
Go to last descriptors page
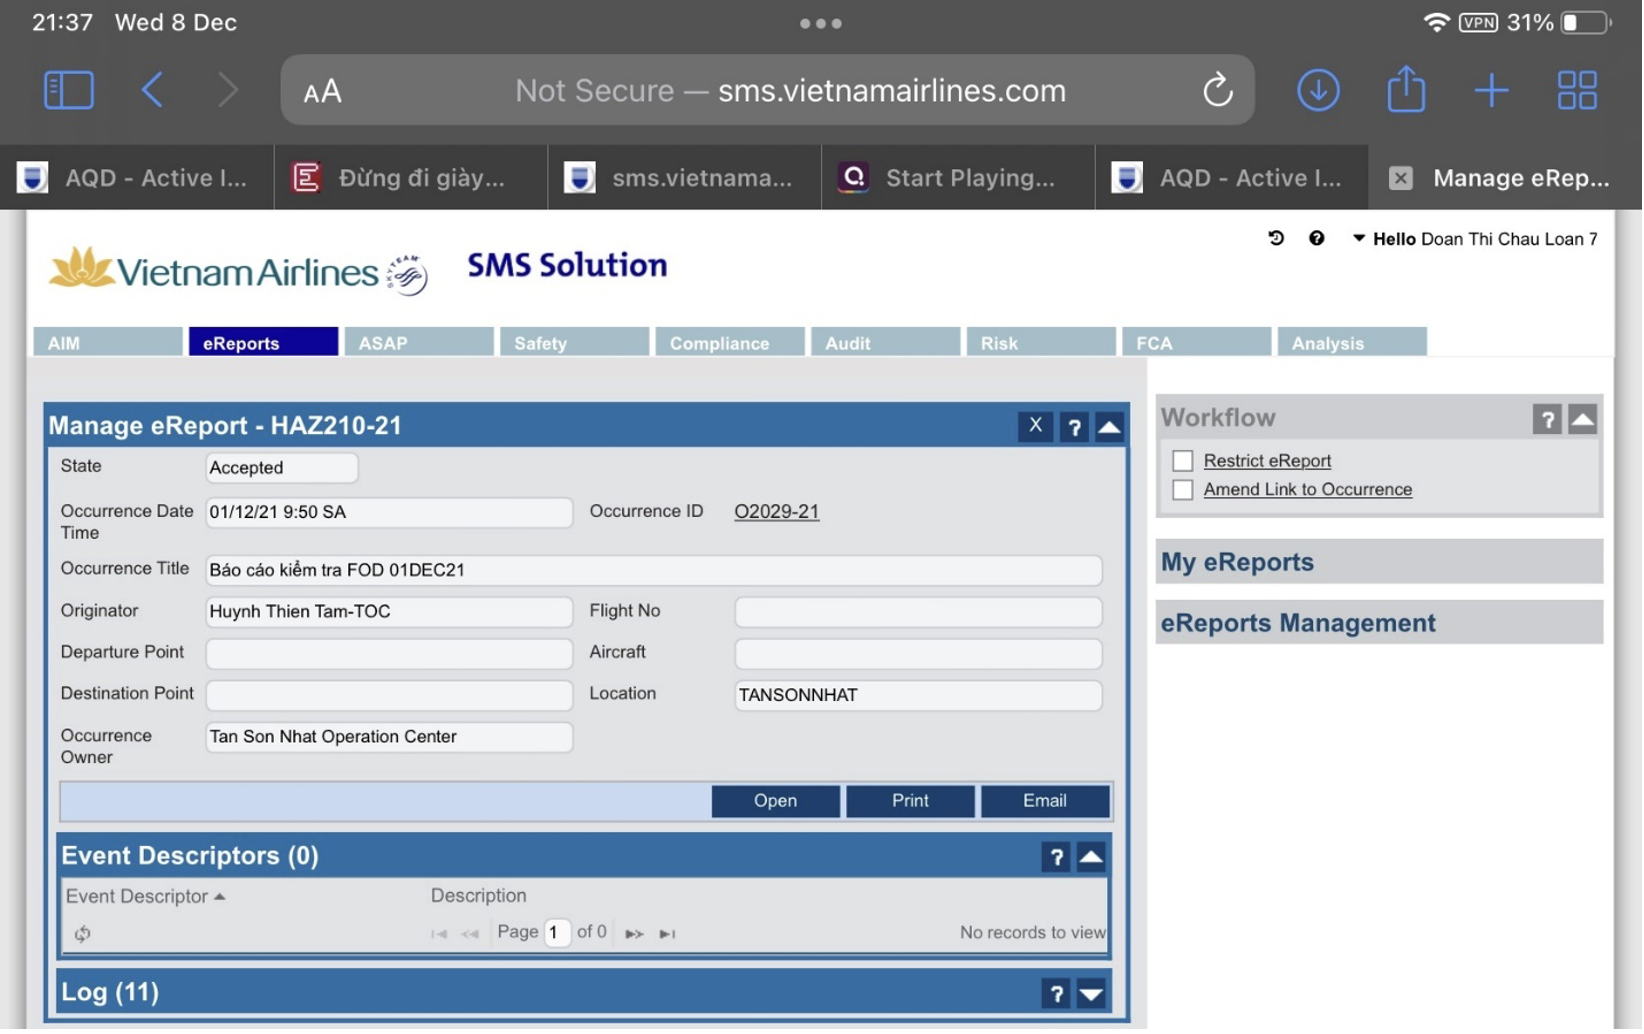pyautogui.click(x=667, y=934)
